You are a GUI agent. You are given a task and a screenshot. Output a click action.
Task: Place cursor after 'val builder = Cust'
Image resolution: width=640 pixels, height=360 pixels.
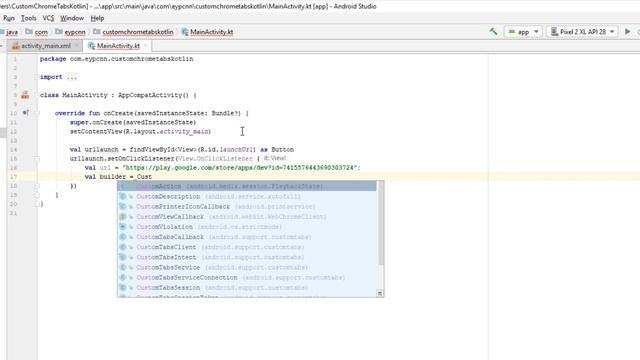click(x=152, y=177)
